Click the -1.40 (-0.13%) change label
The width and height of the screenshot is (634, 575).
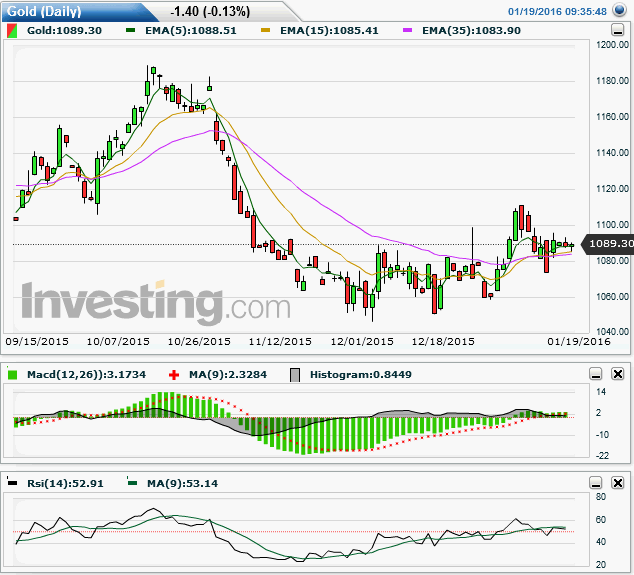[x=210, y=11]
